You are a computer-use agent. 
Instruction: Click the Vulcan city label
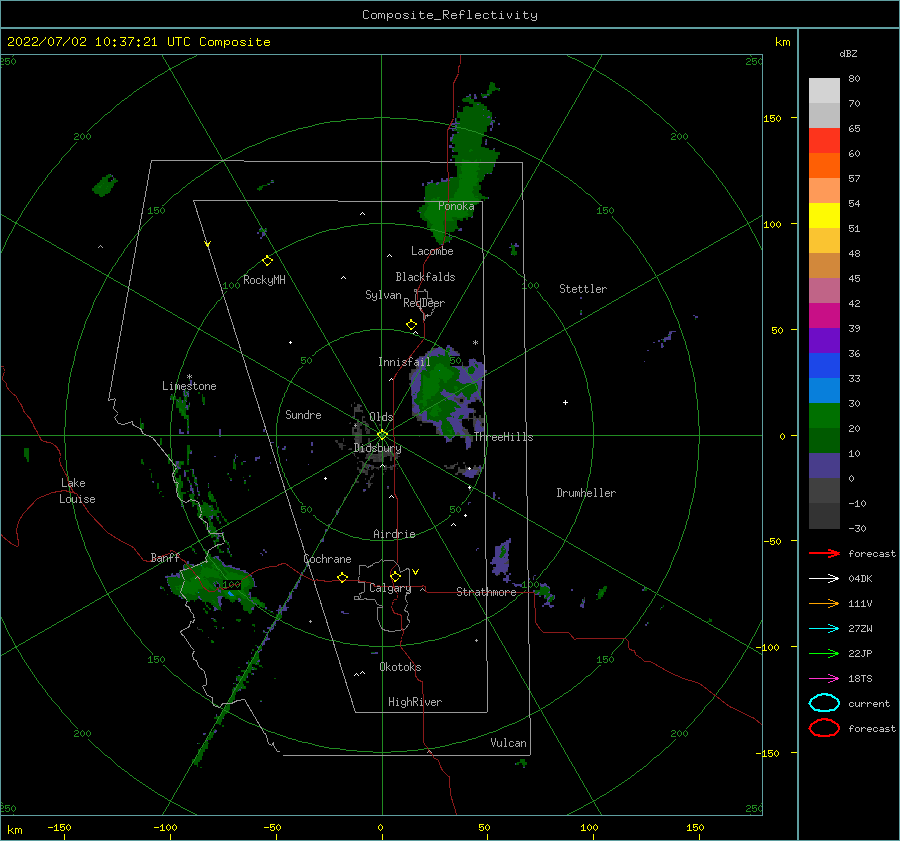[508, 743]
